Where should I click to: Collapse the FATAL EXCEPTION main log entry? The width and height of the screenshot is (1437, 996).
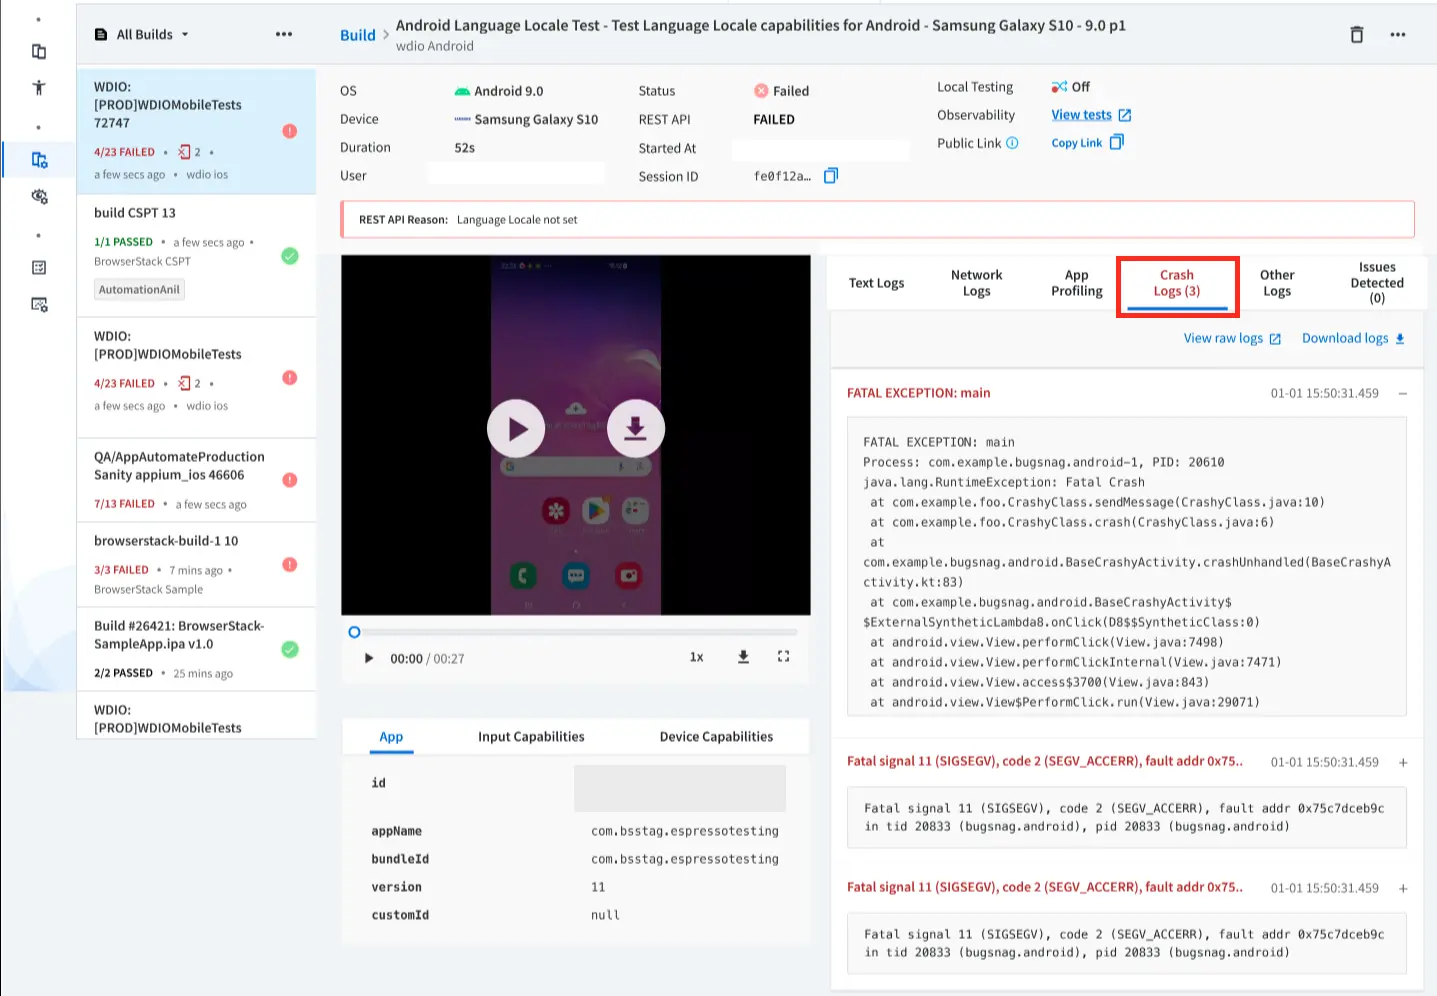point(1402,393)
